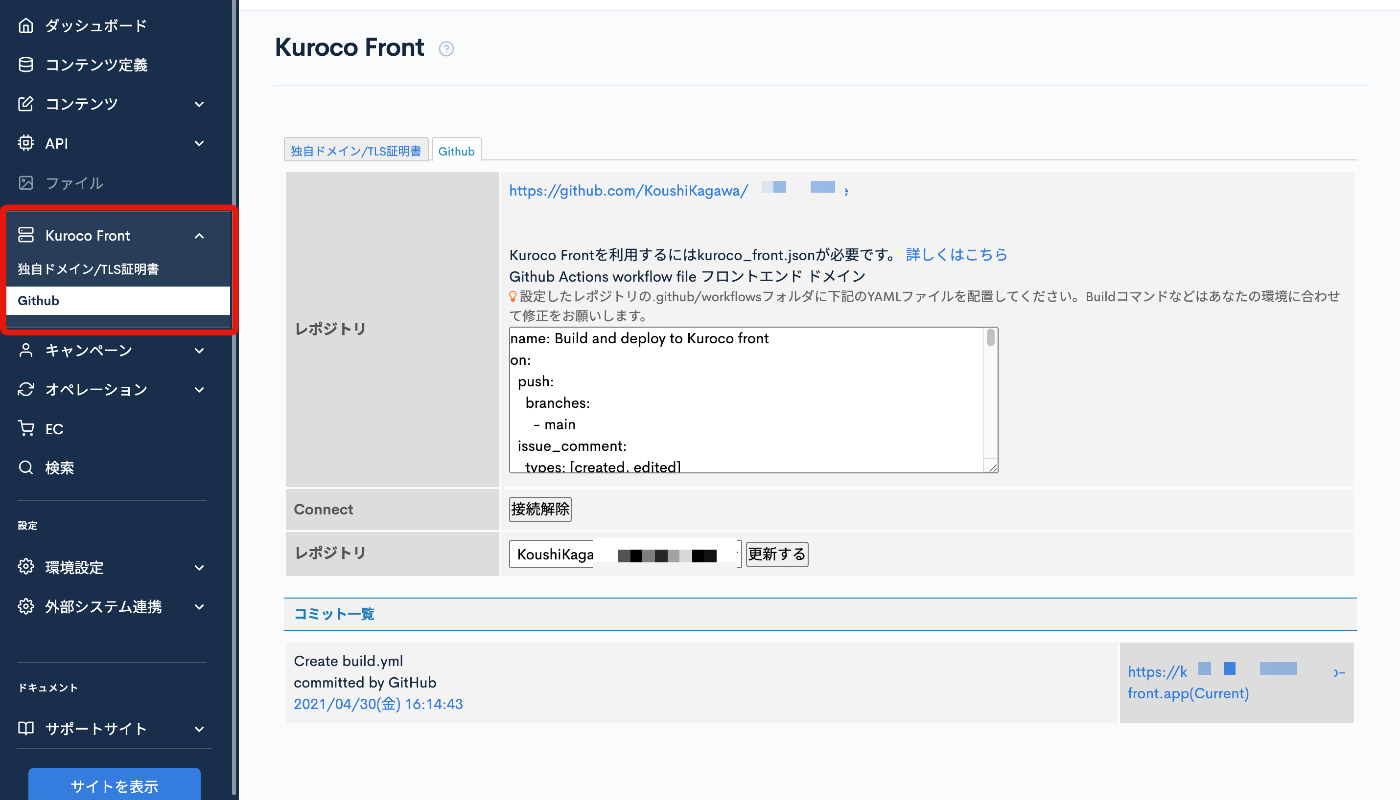The width and height of the screenshot is (1400, 800).
Task: Expand the オペレーション menu chevron
Action: pos(199,389)
